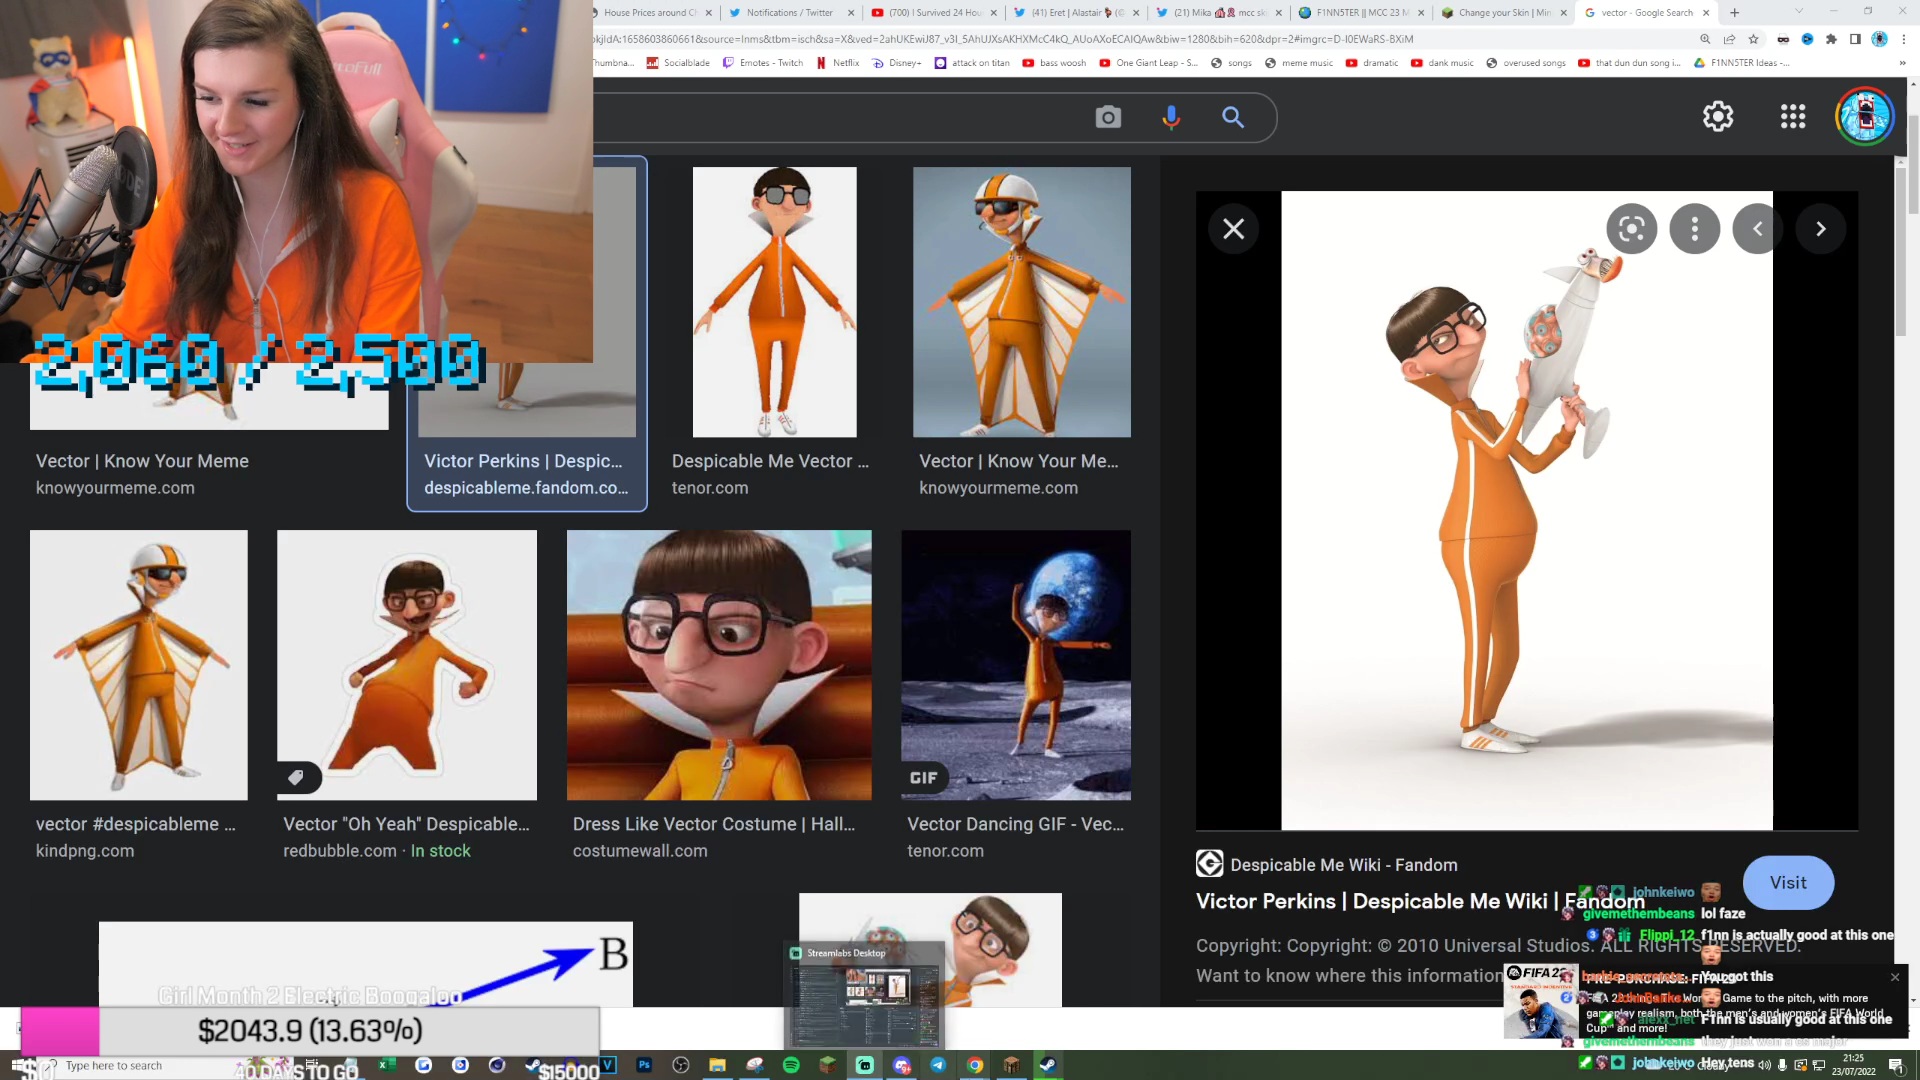Click the product tag icon on redbubble image
This screenshot has height=1080, width=1920.
296,777
